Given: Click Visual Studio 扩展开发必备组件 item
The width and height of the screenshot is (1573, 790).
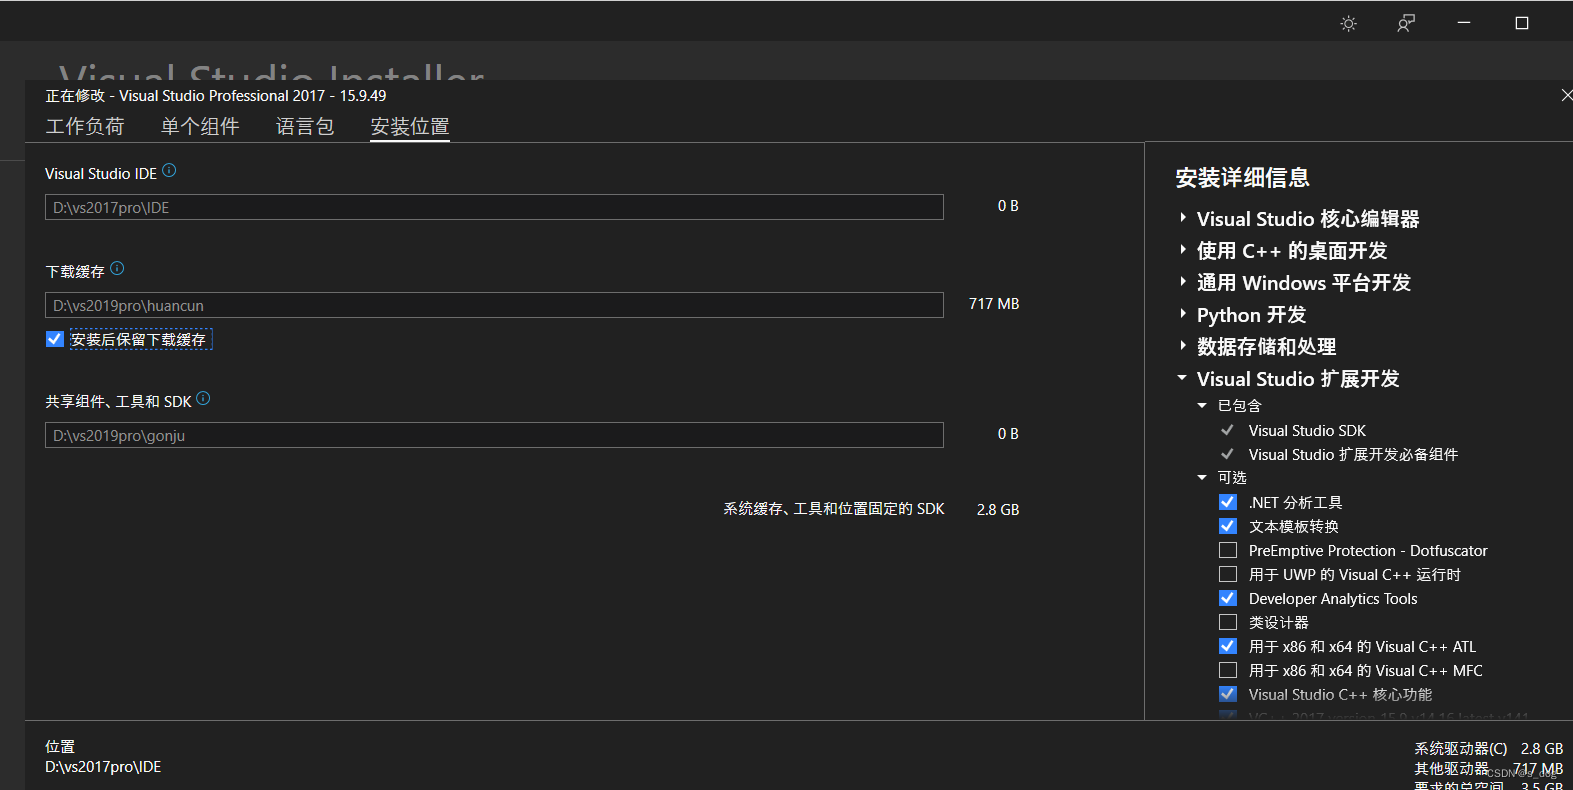Looking at the screenshot, I should click(1353, 454).
